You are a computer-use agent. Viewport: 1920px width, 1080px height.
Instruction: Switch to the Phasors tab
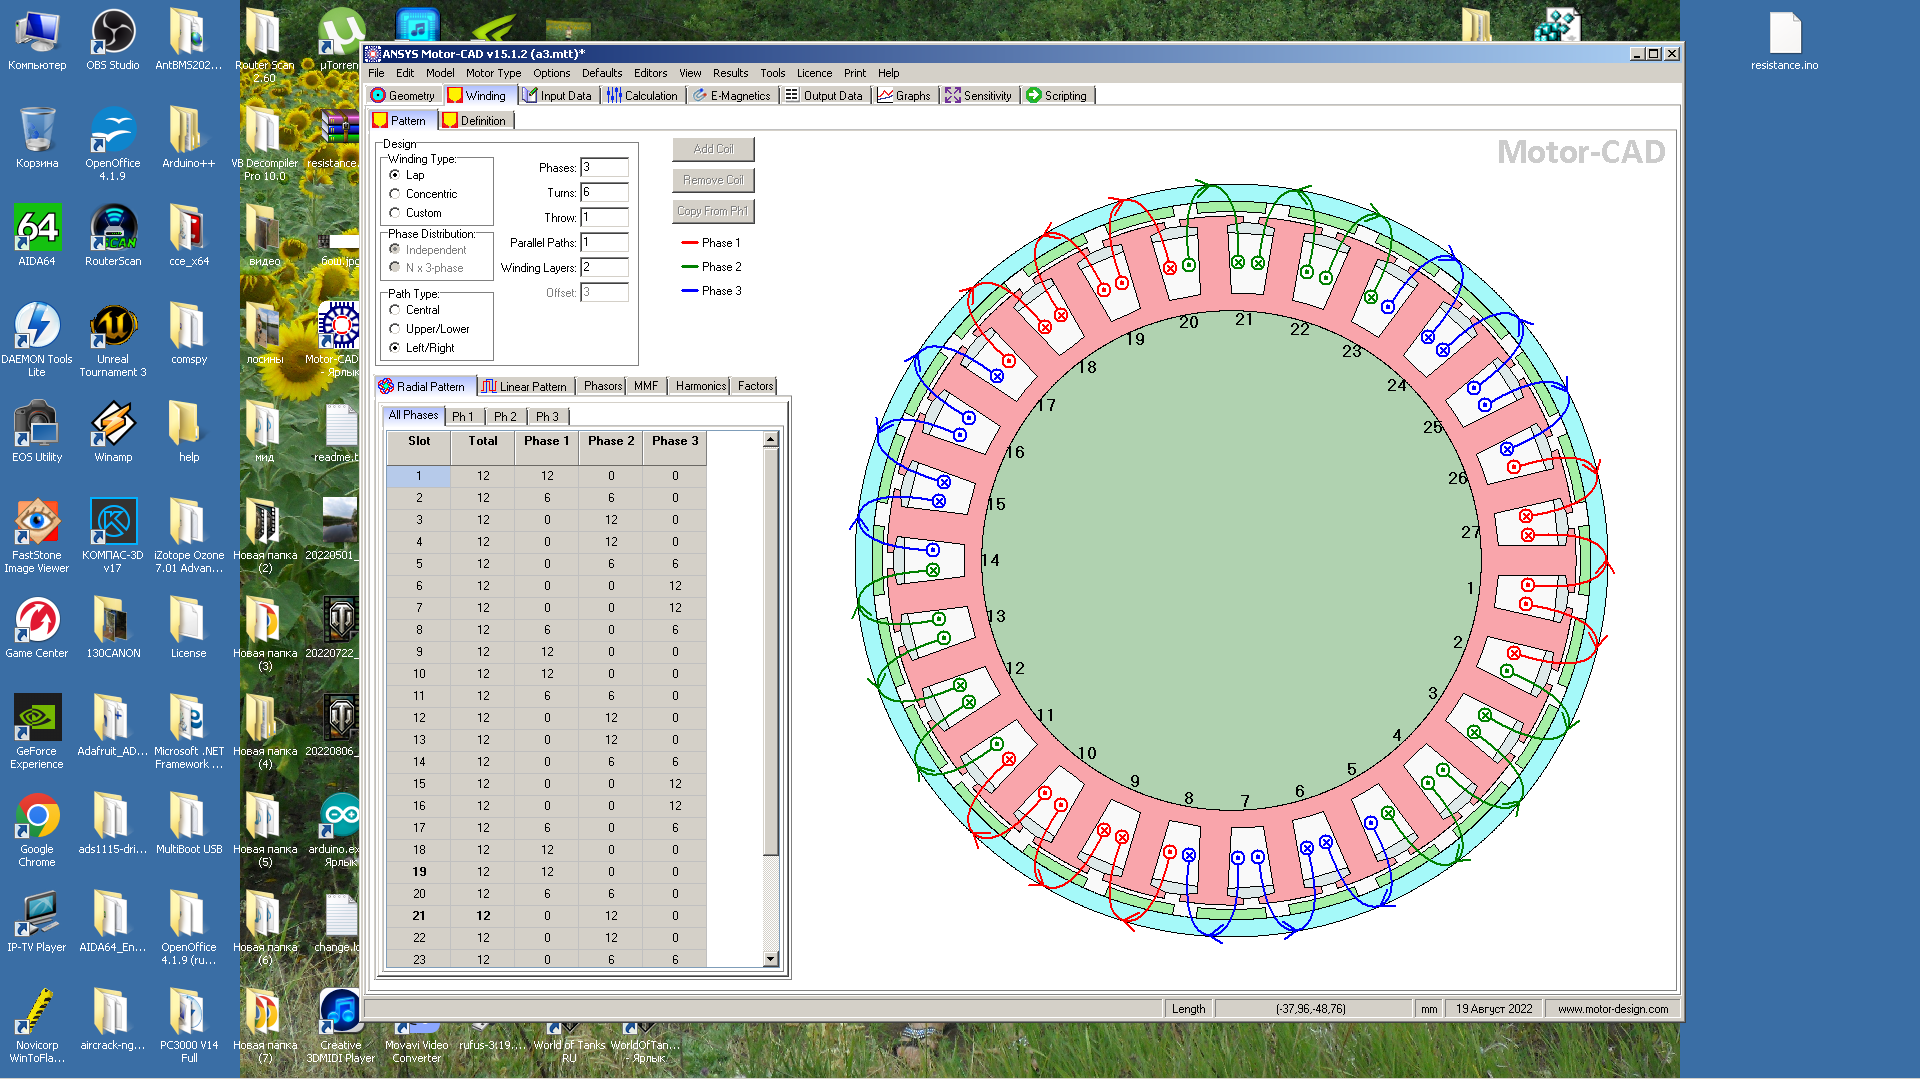coord(603,386)
